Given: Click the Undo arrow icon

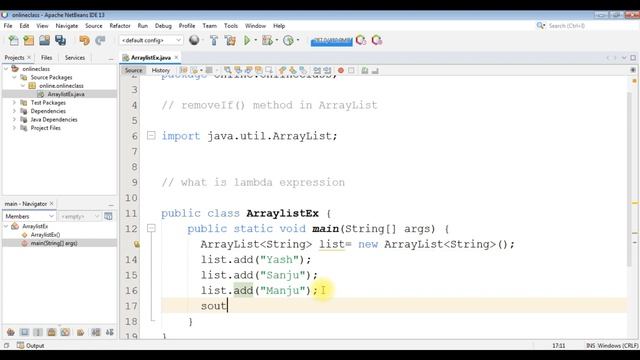Looking at the screenshot, I should [84, 40].
